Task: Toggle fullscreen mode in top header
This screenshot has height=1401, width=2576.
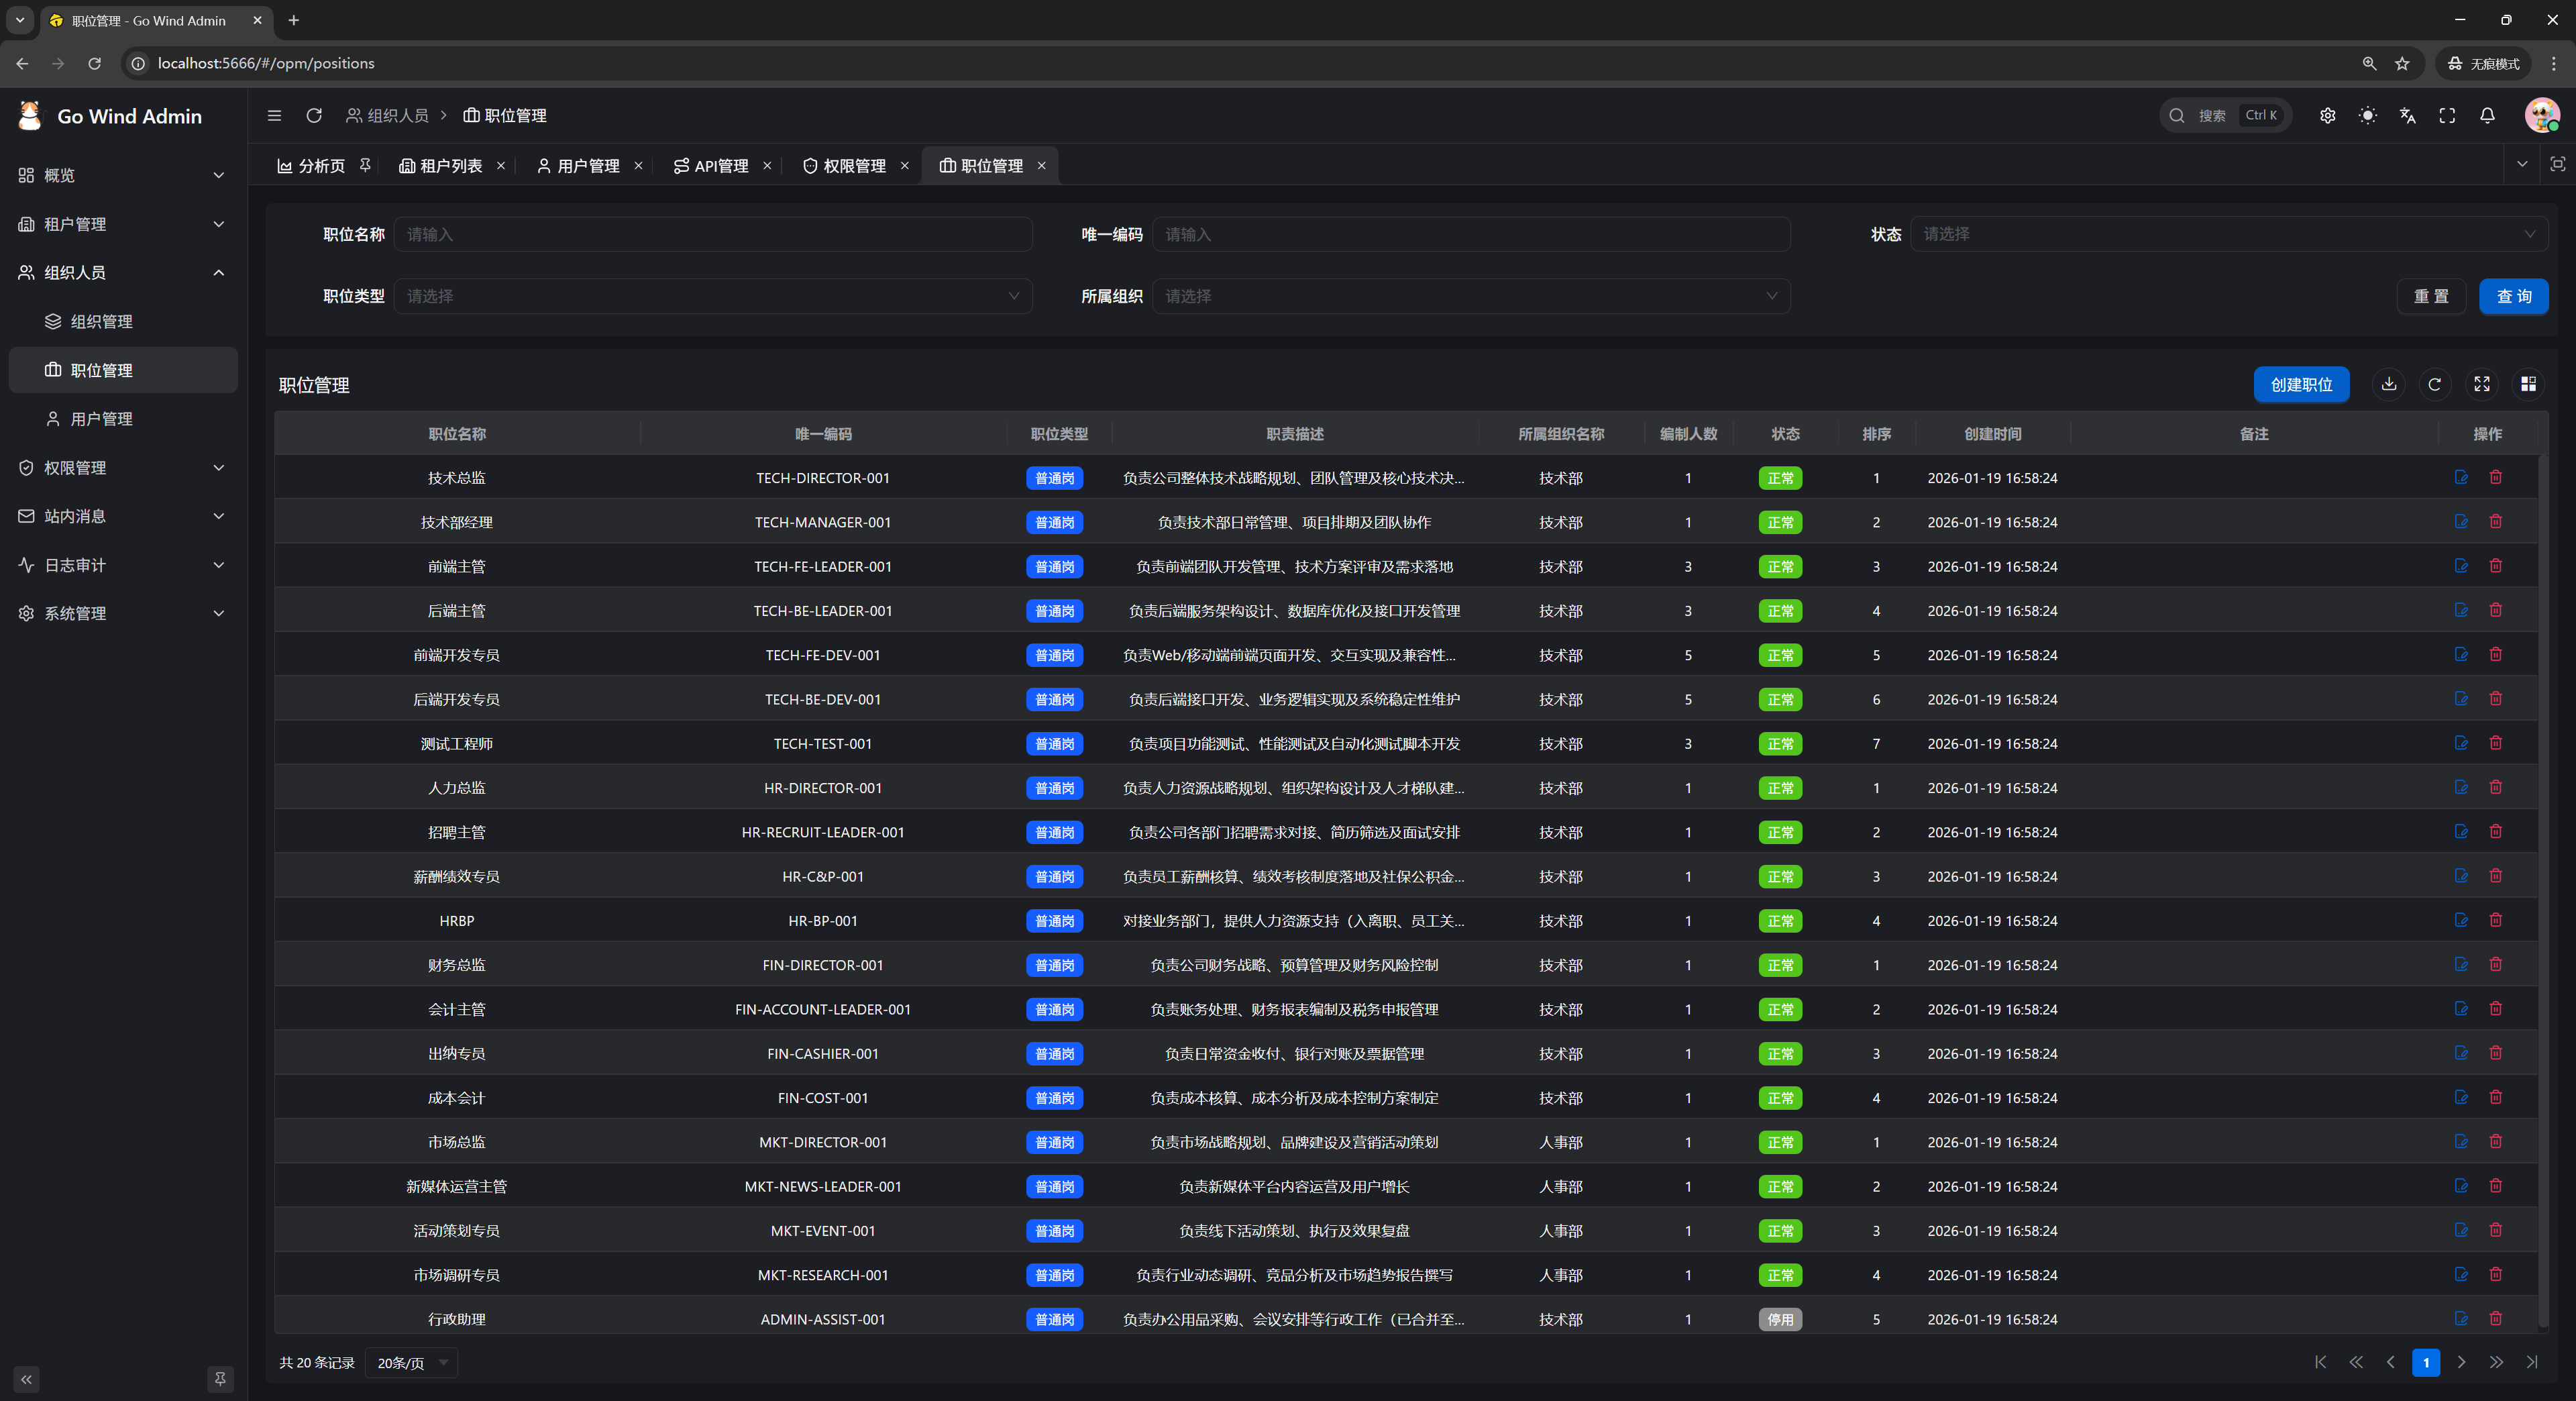Action: tap(2447, 115)
